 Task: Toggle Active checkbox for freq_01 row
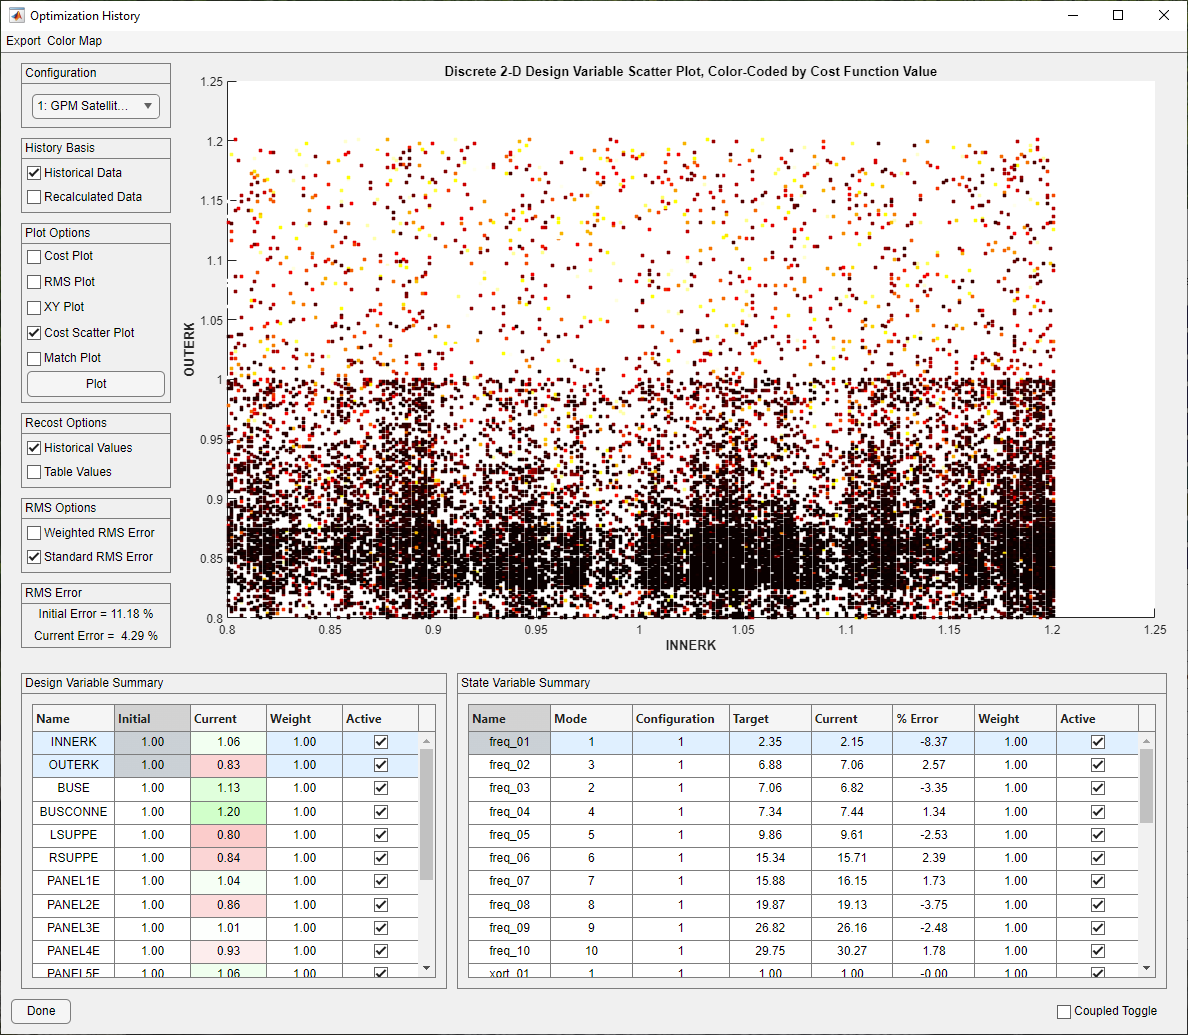[1097, 742]
